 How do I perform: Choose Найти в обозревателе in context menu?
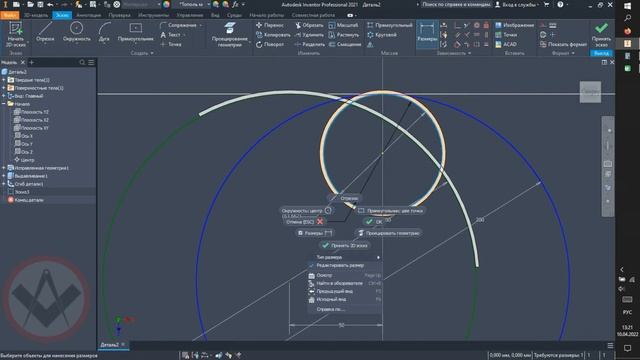tap(345, 283)
